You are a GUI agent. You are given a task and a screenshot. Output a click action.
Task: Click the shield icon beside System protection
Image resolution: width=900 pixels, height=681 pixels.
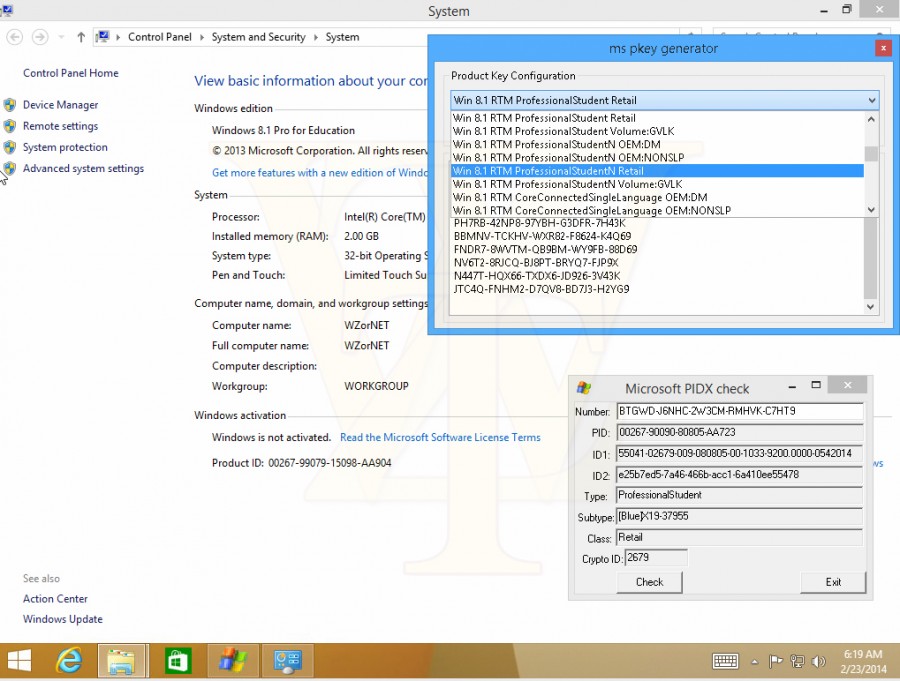pyautogui.click(x=10, y=148)
